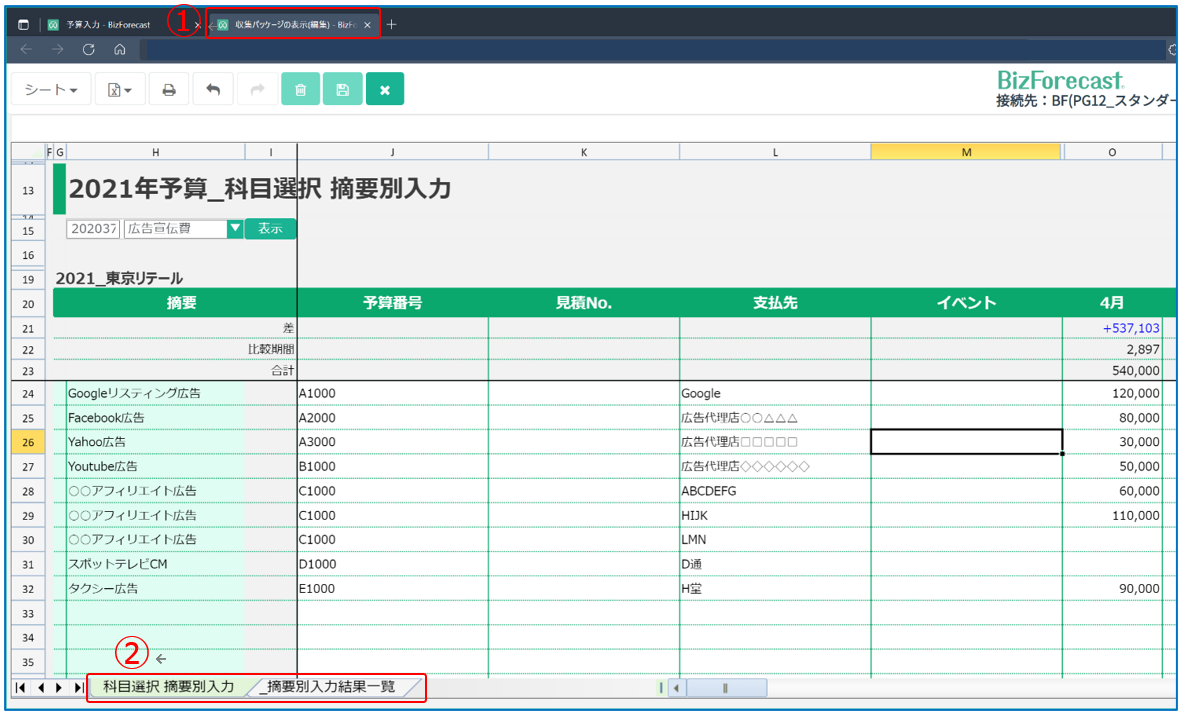This screenshot has width=1180, height=715.
Task: Click the green save disk icon
Action: 343,90
